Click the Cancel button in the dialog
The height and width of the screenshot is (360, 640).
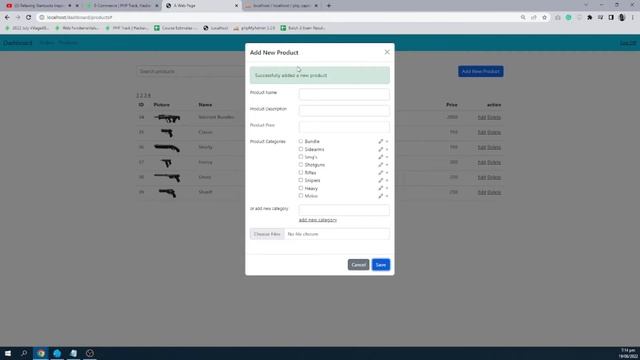click(x=358, y=265)
